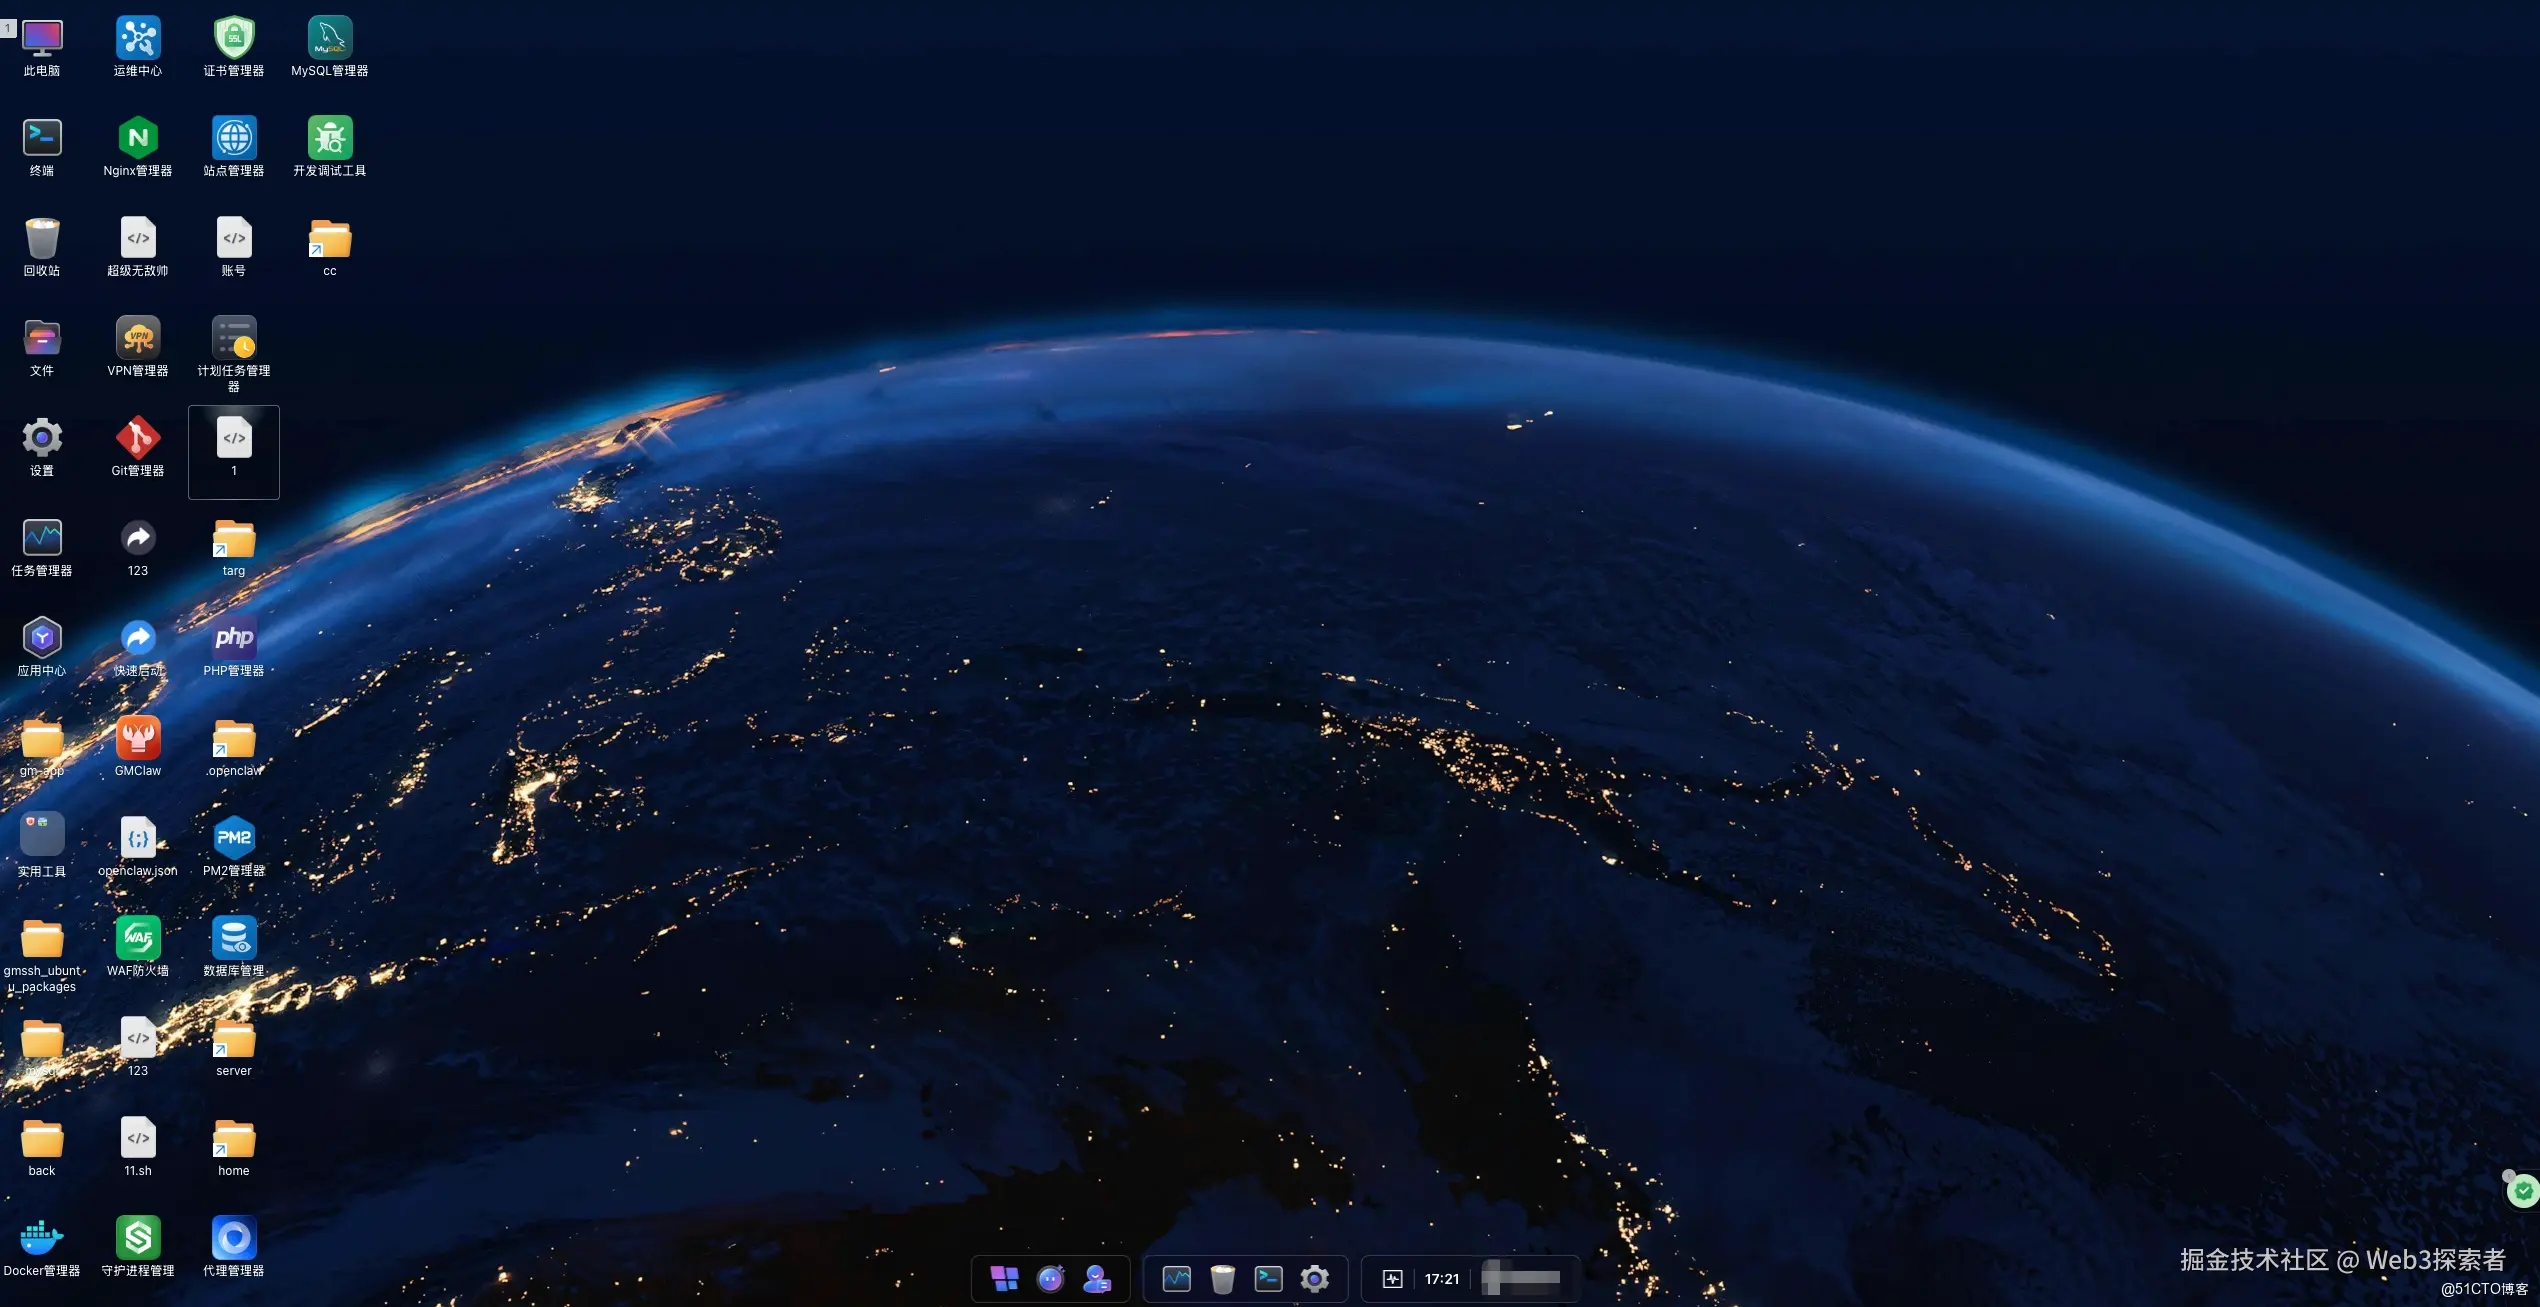2540x1307 pixels.
Task: Open GMClaw desktop application
Action: (x=138, y=738)
